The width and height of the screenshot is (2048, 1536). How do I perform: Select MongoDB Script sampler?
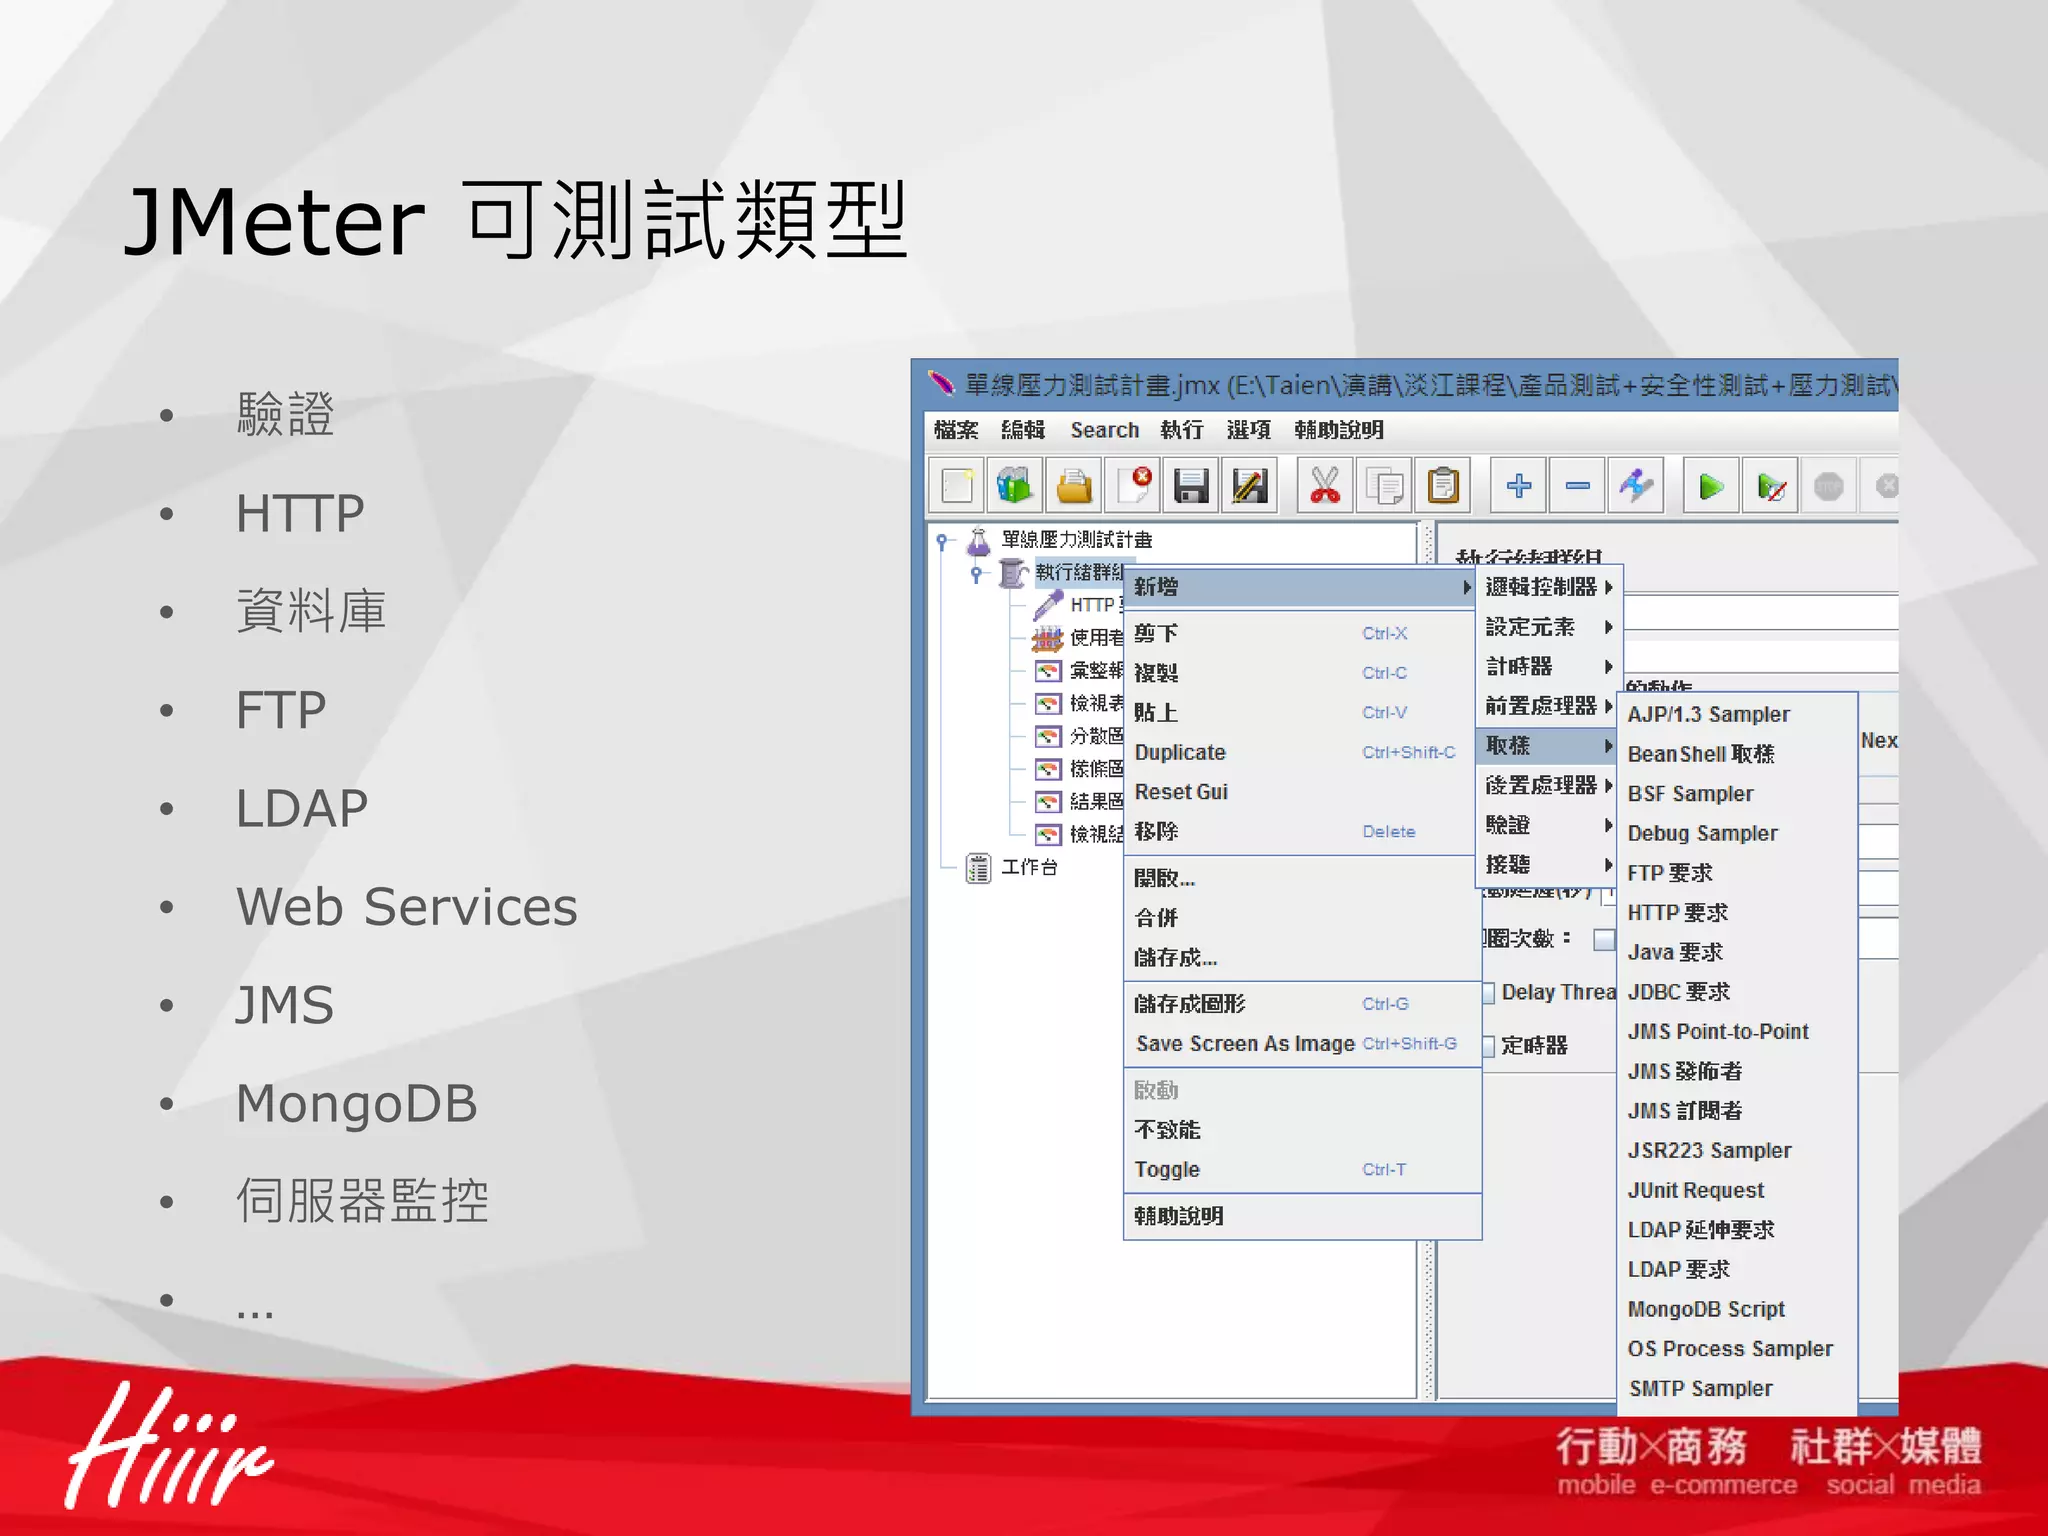point(1737,1310)
